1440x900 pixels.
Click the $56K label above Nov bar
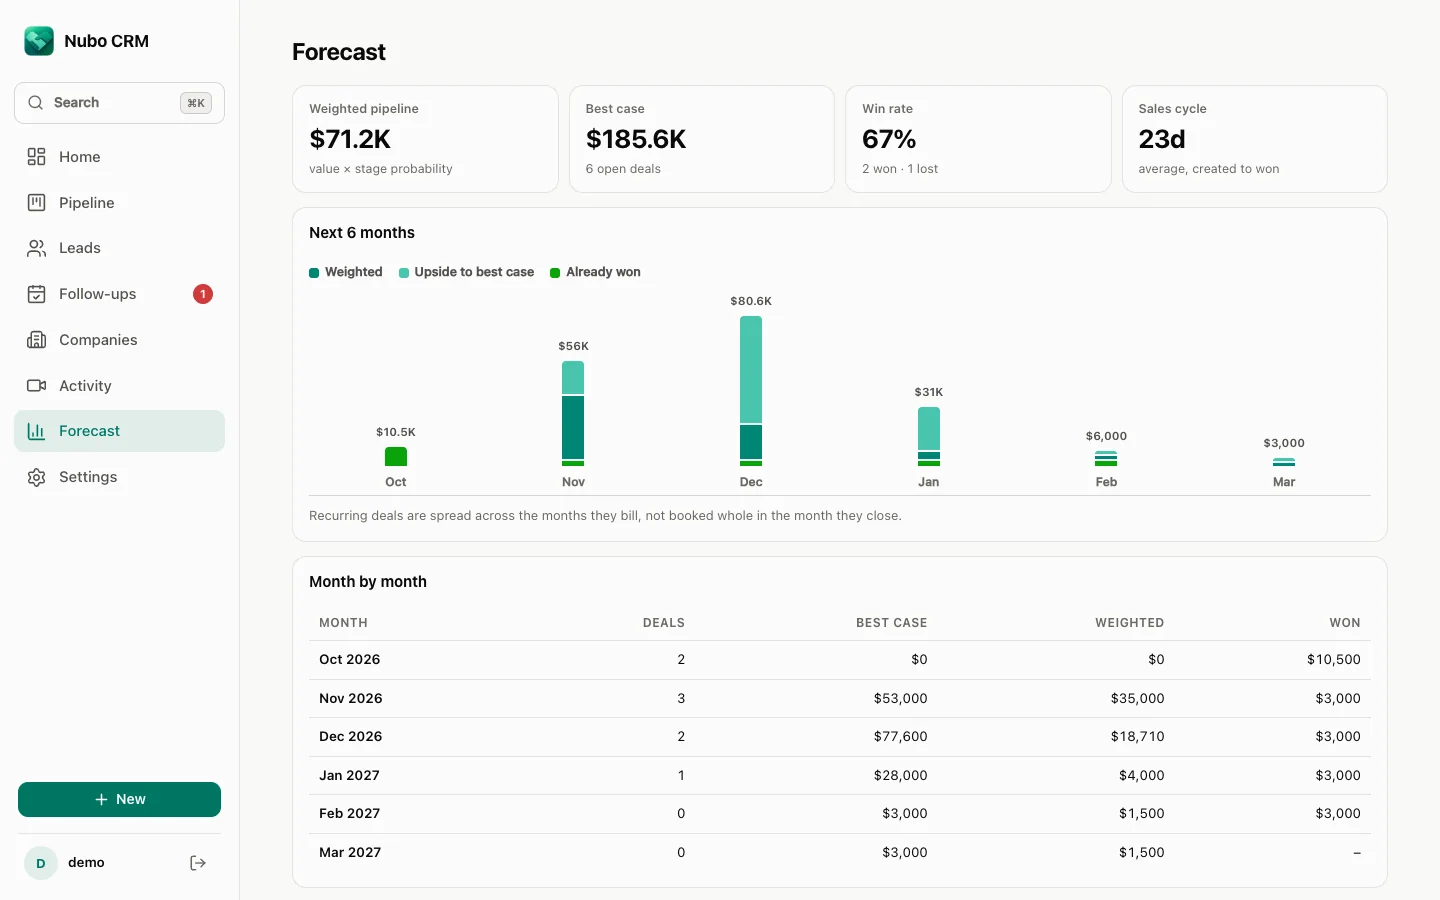coord(573,346)
